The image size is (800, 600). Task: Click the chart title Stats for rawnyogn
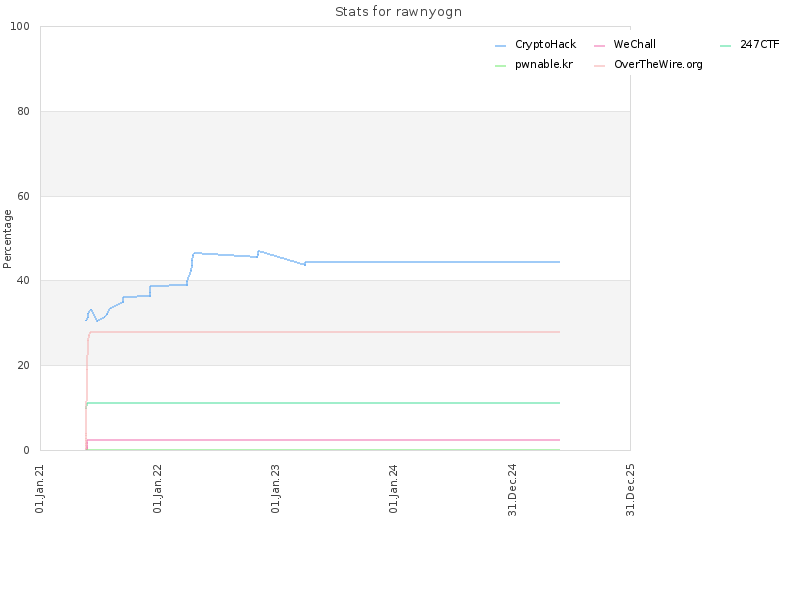398,12
